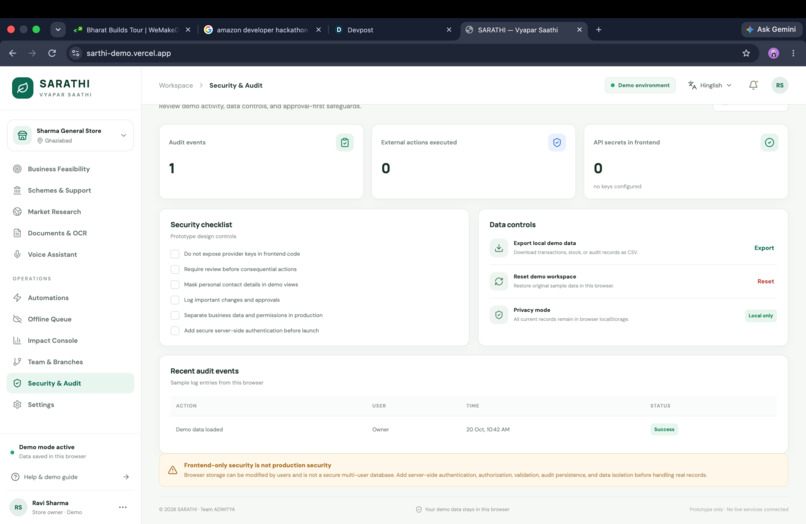This screenshot has width=806, height=524.
Task: Click the notification bell icon
Action: click(753, 85)
